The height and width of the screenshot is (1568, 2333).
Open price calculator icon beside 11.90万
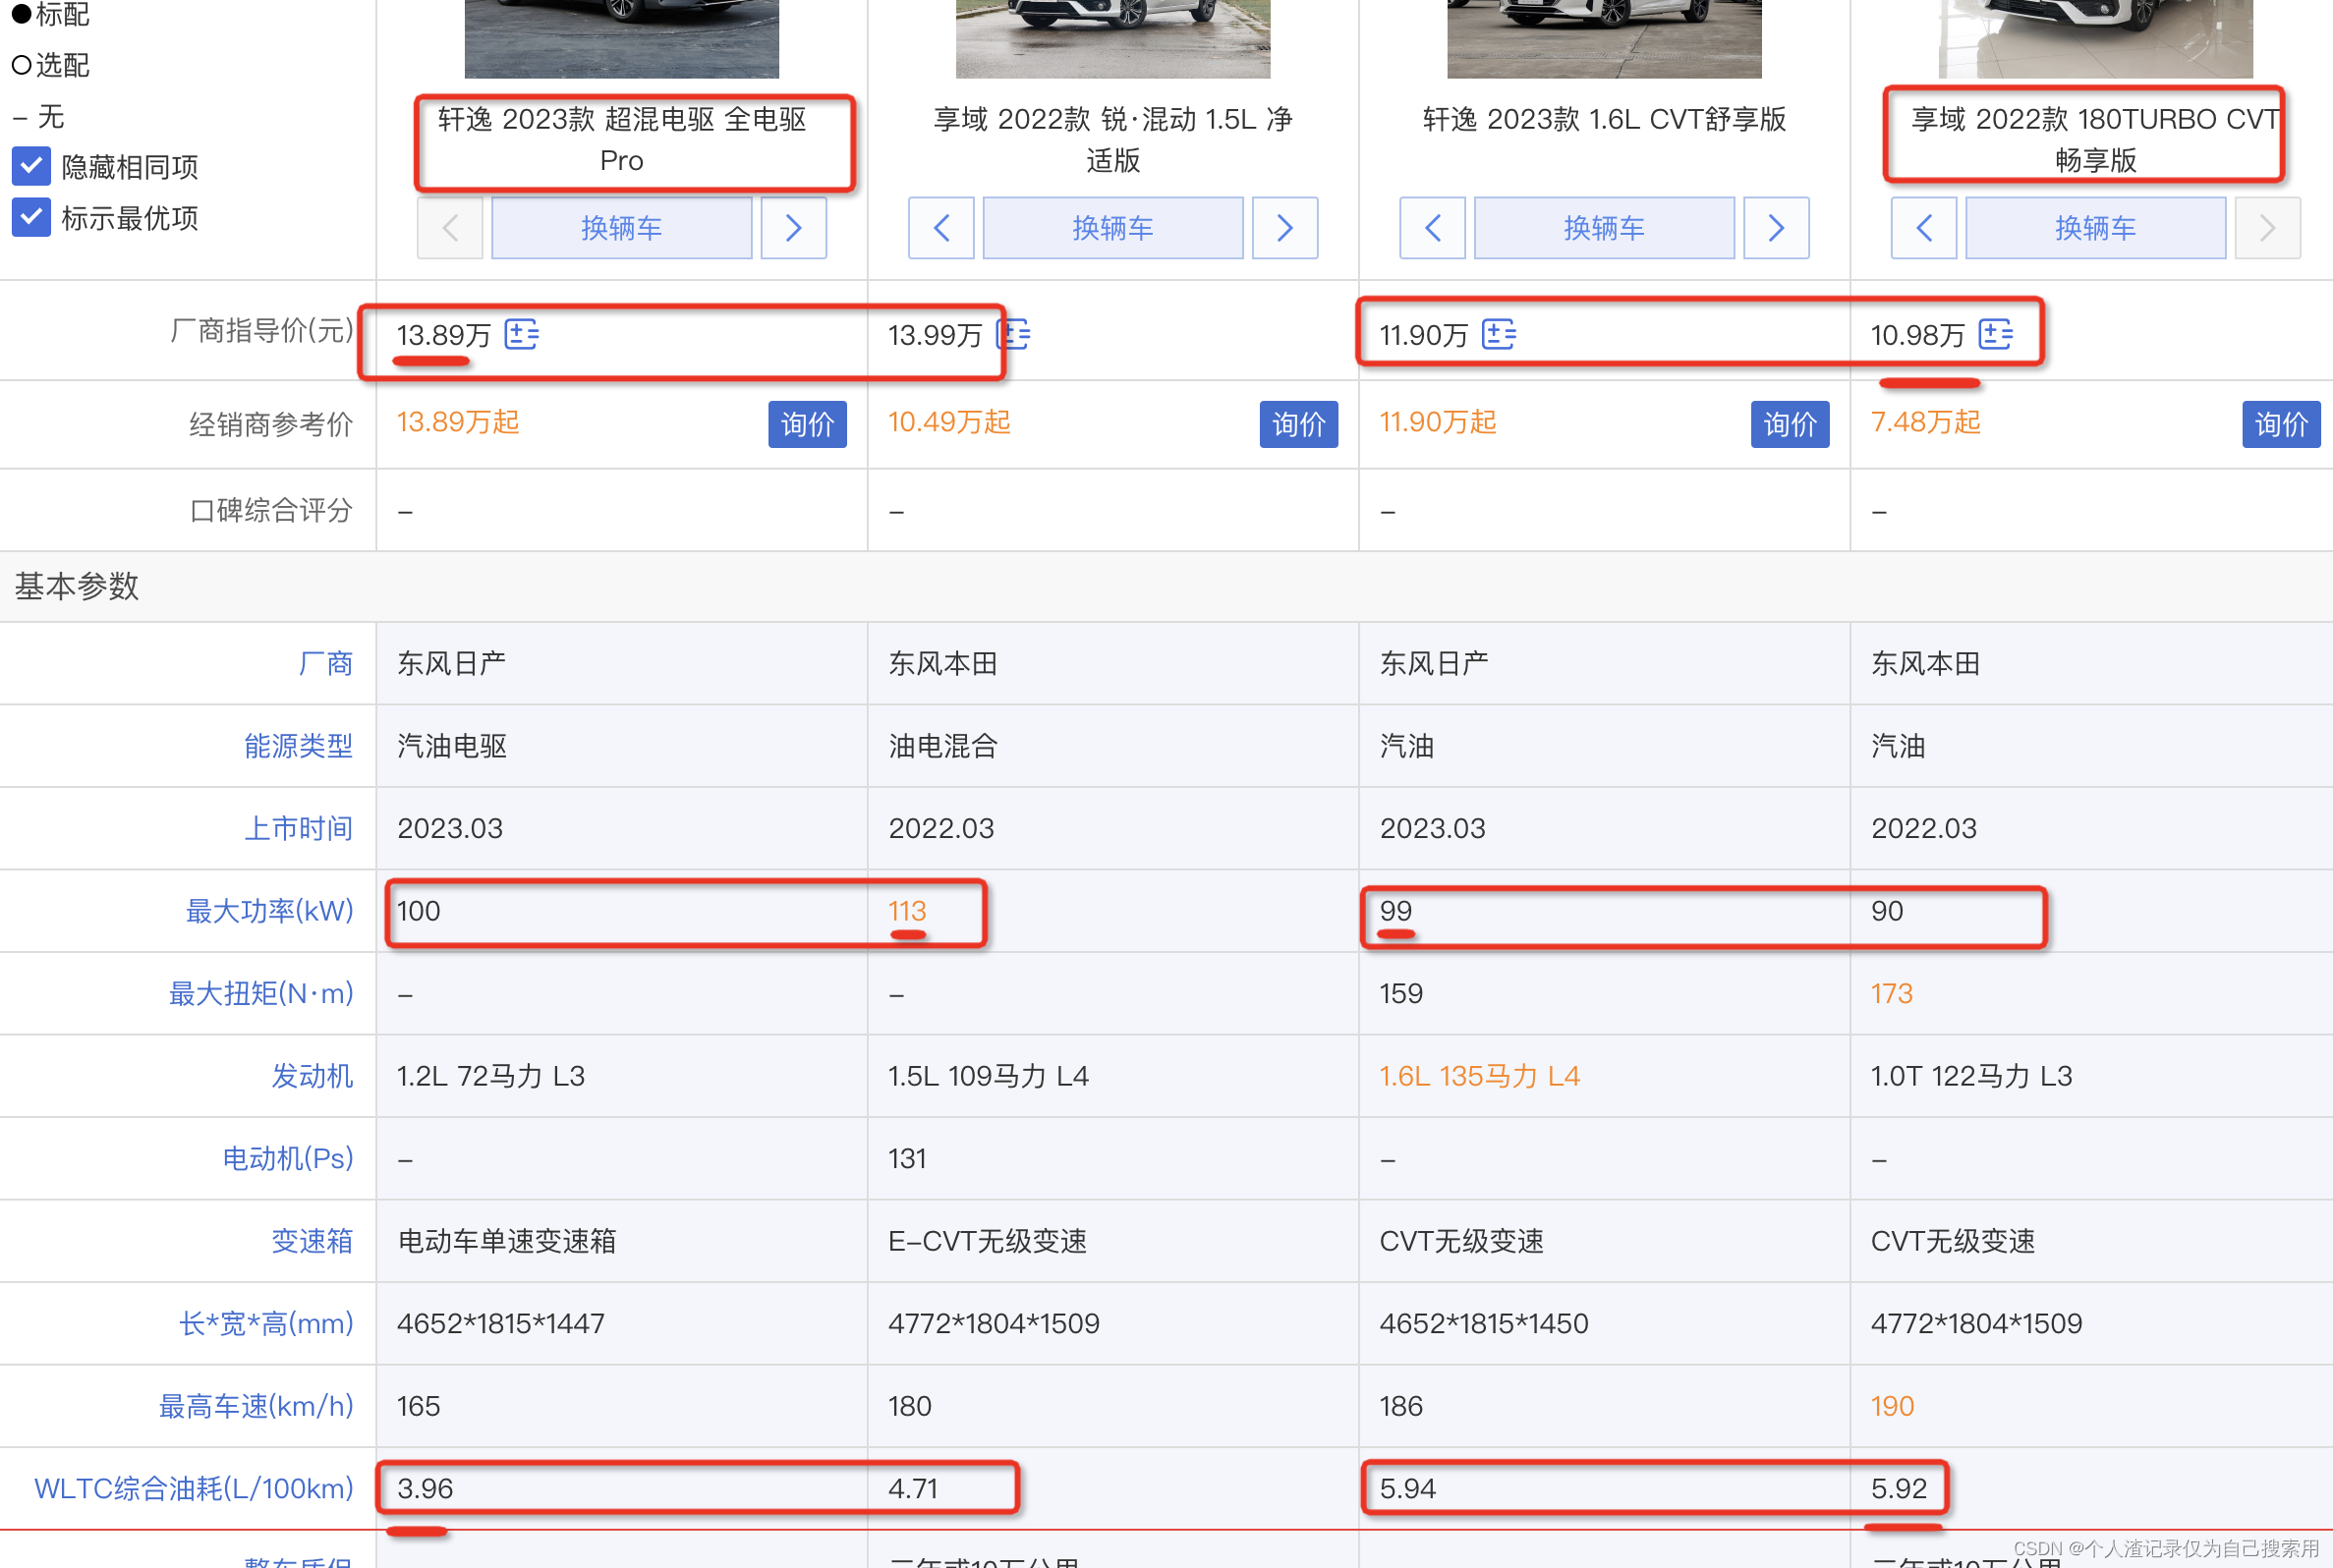[x=1498, y=334]
